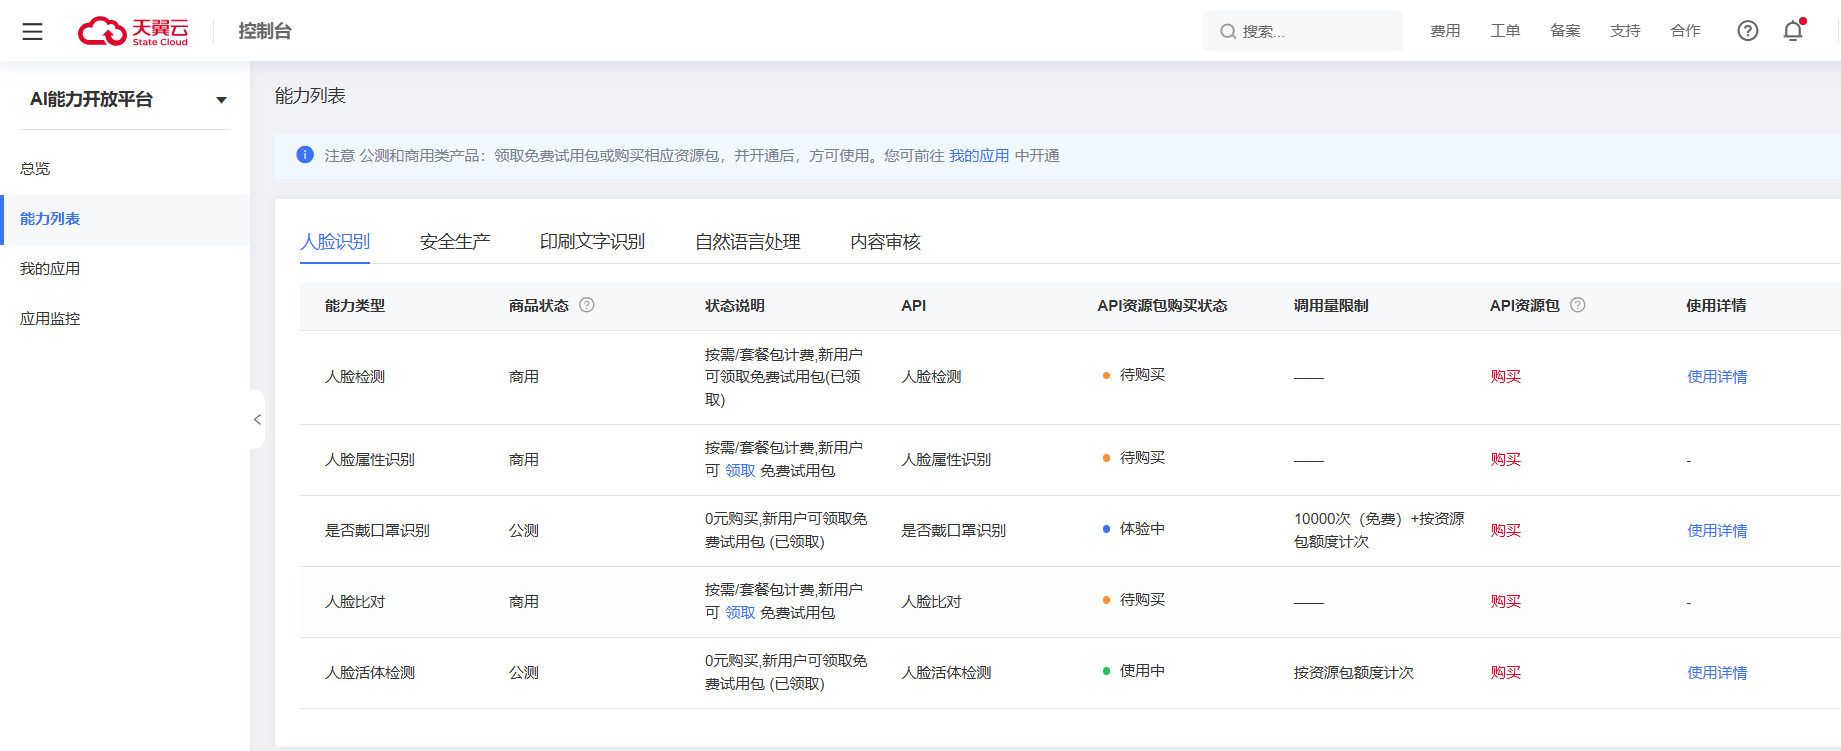
Task: Click the 体验中 status text
Action: click(x=1142, y=529)
